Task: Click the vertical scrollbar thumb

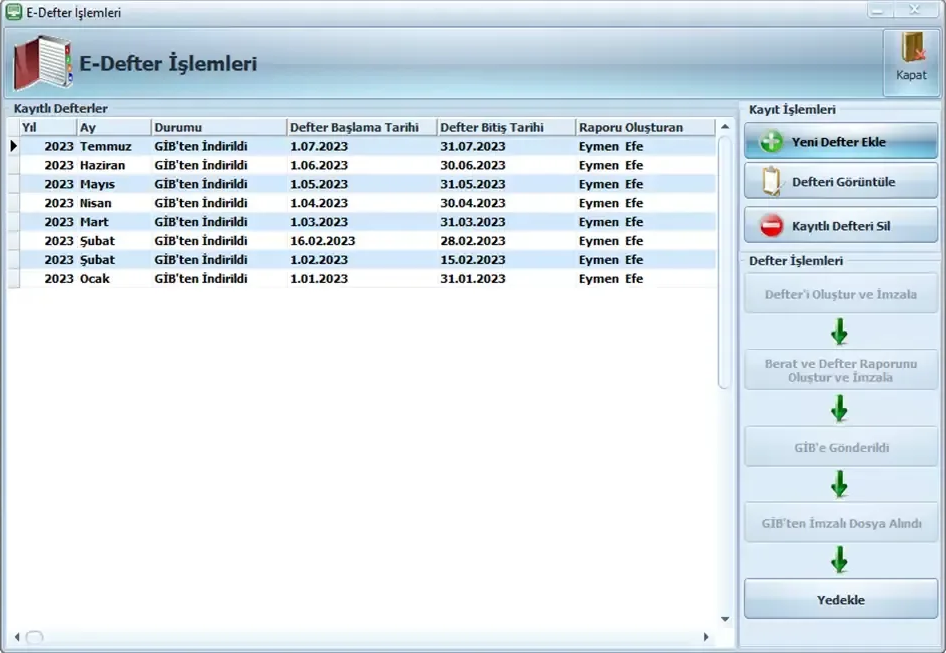Action: pyautogui.click(x=725, y=262)
